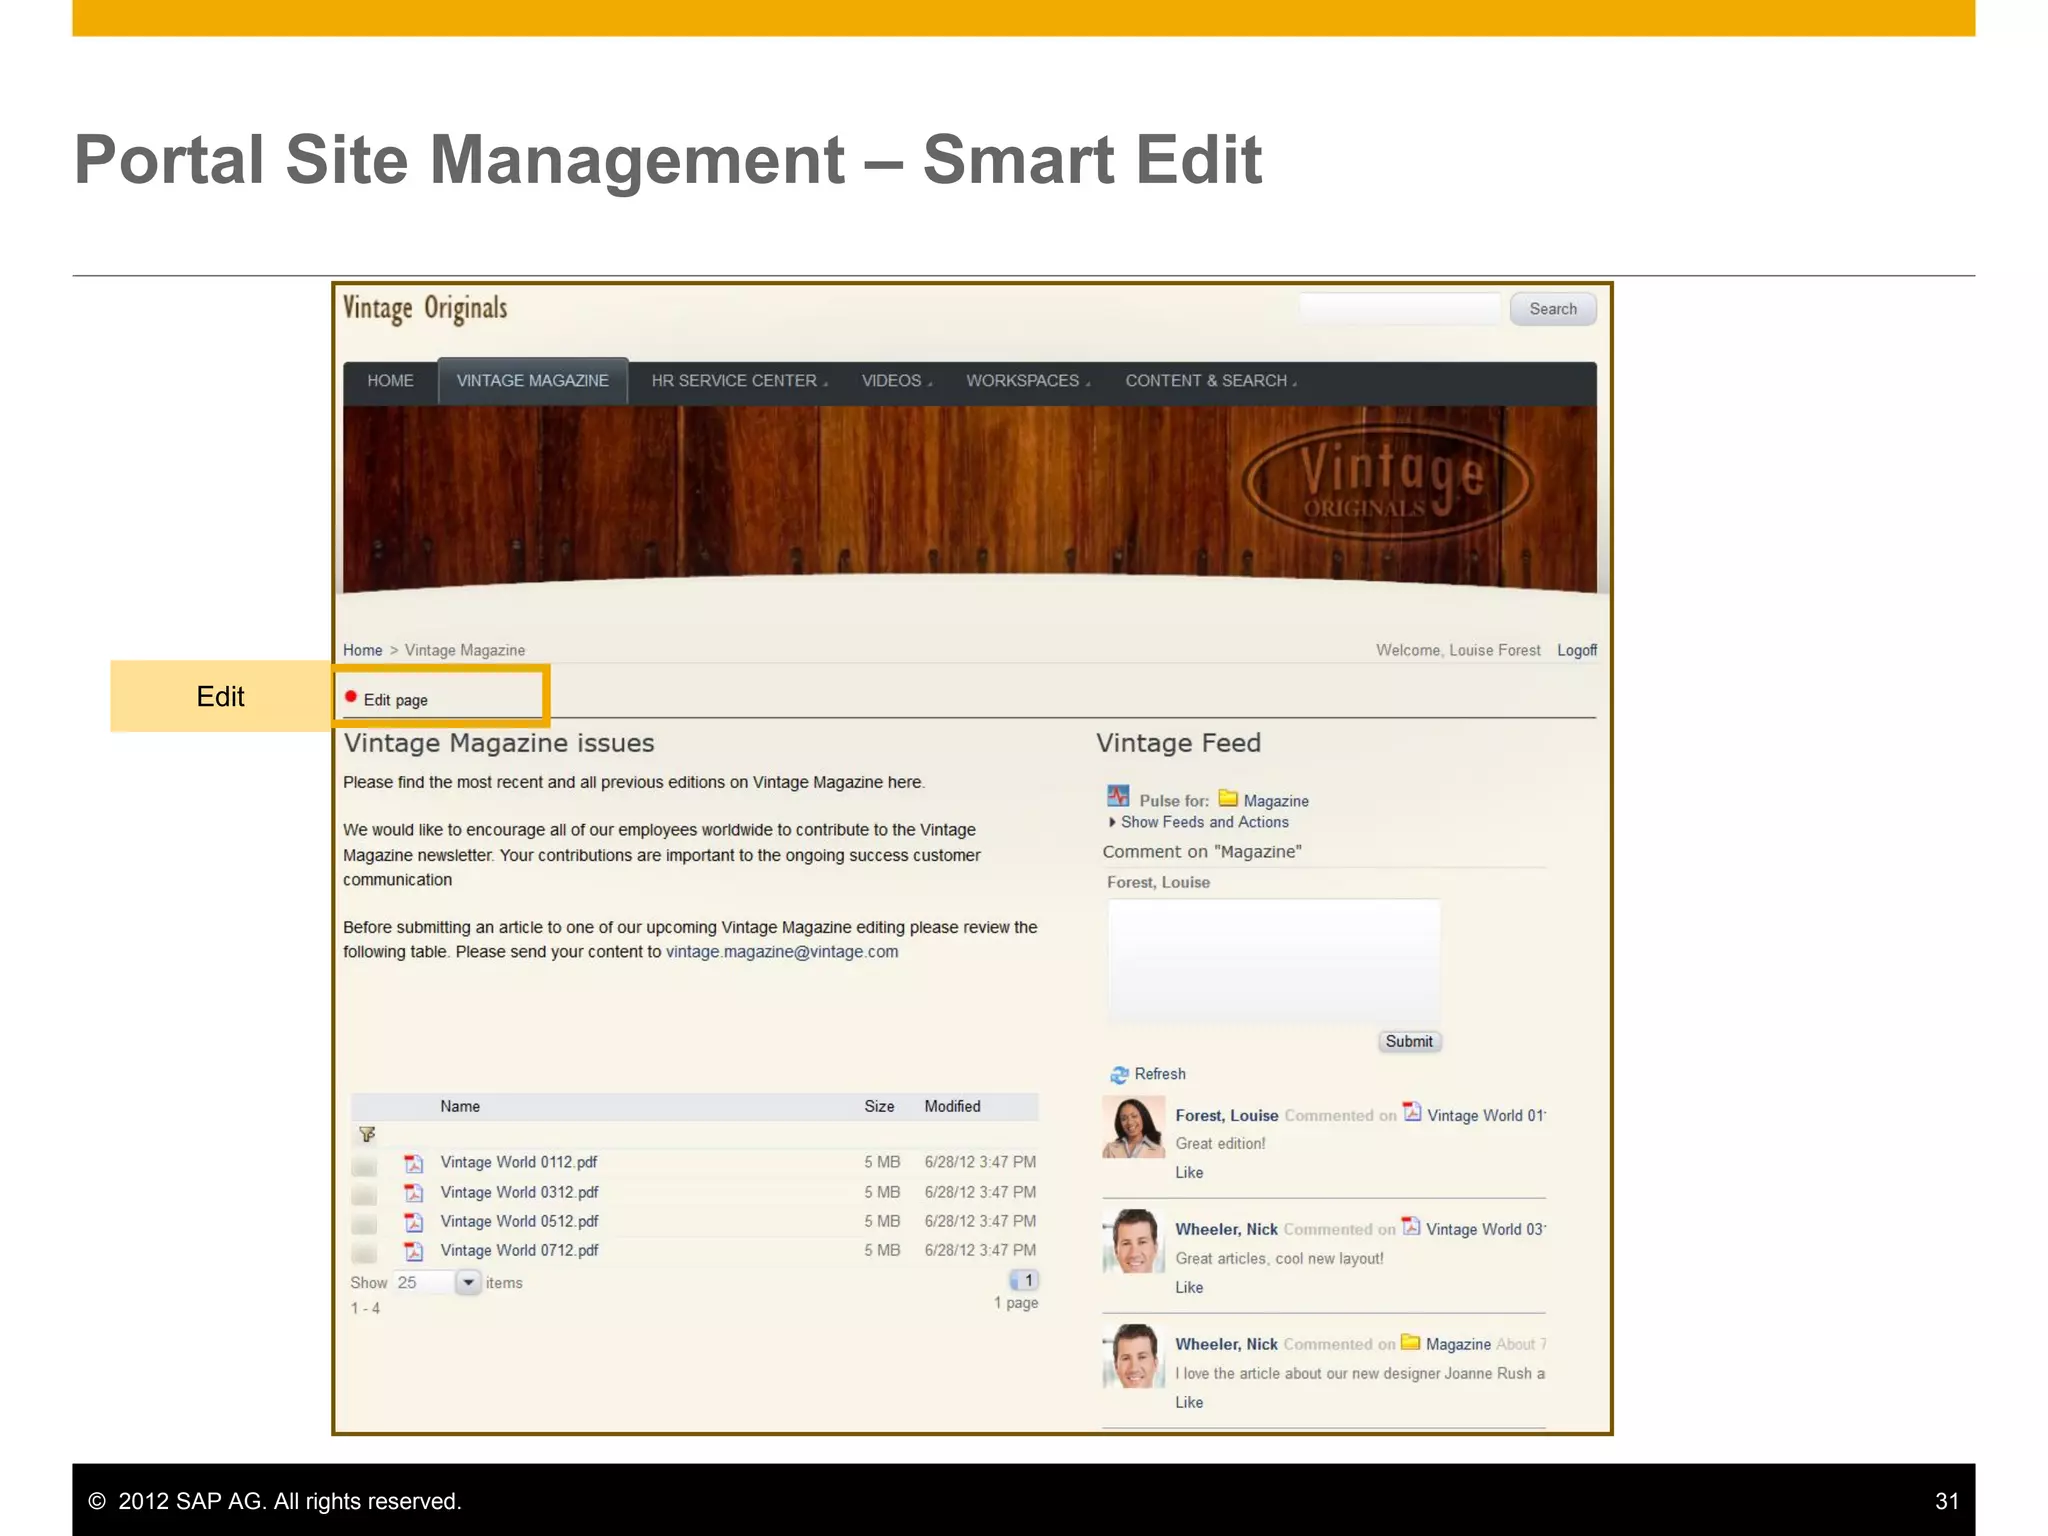The image size is (2048, 1536).
Task: Click folder icon in Nick Wheeler's Magazine comment
Action: (x=1410, y=1342)
